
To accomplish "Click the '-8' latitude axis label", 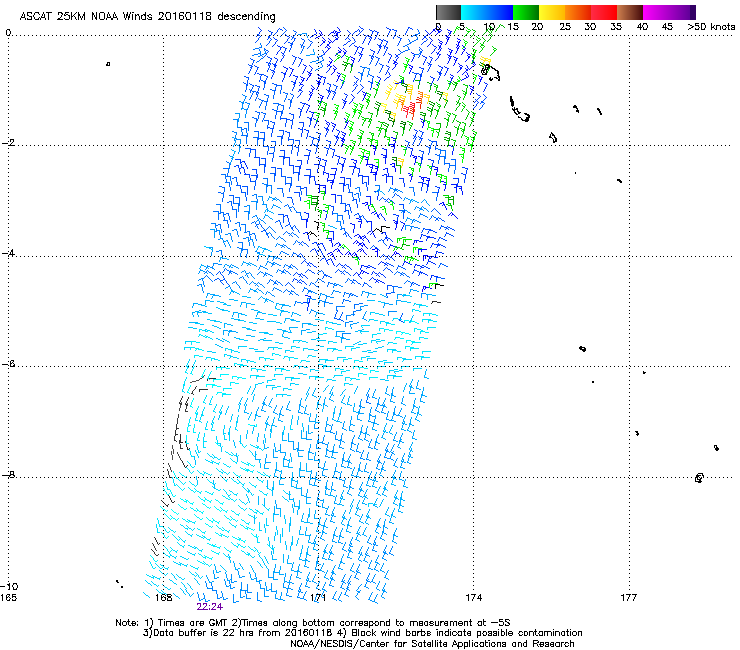I will point(8,474).
